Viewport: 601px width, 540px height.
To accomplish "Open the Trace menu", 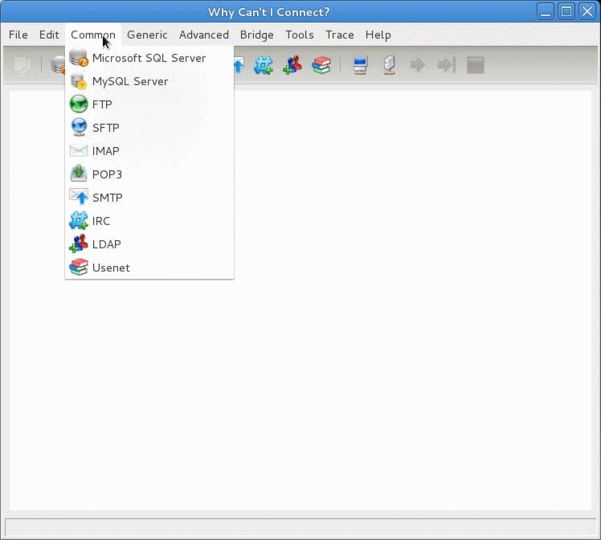I will [340, 35].
